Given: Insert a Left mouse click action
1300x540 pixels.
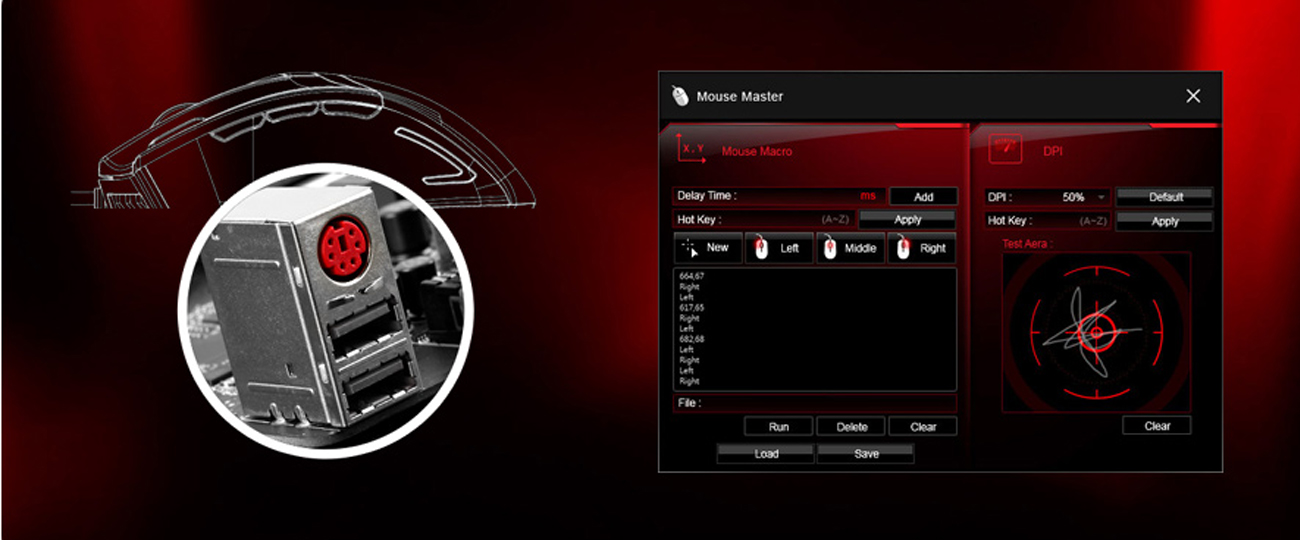Looking at the screenshot, I should (778, 248).
